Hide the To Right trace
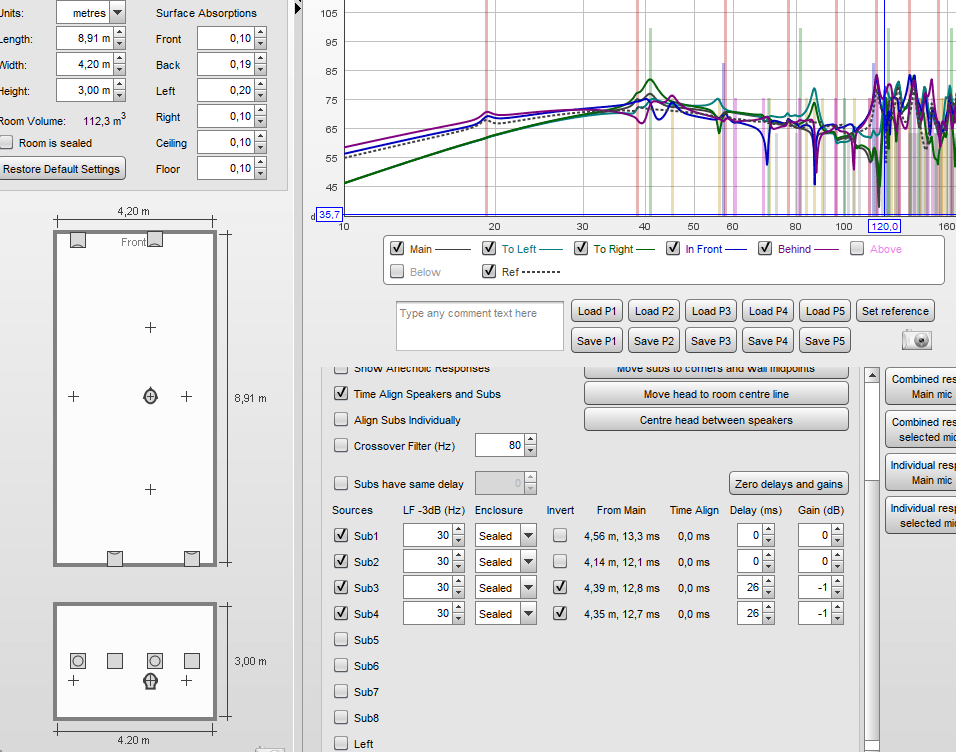Screen dimensions: 956x752 (581, 248)
